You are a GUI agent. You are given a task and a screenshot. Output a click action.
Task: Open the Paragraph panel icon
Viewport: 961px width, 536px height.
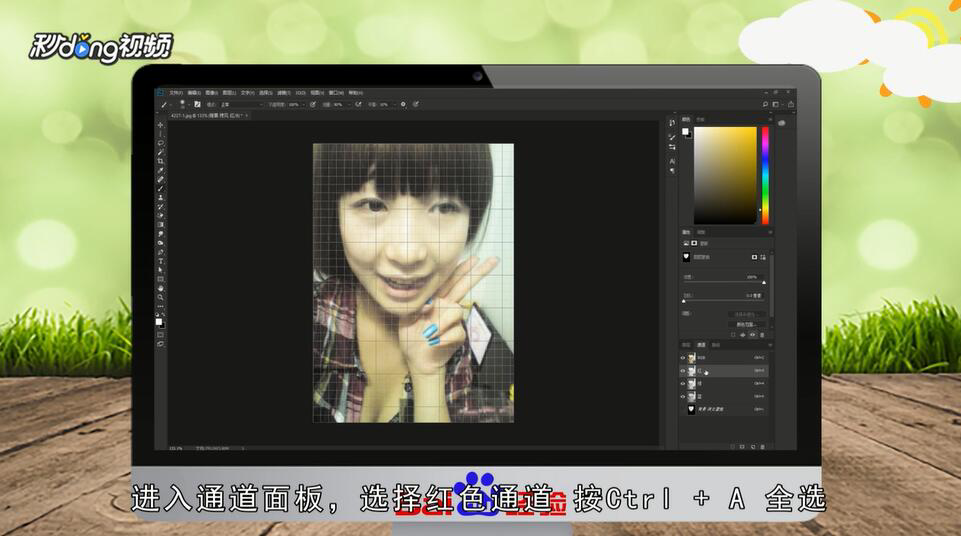(672, 171)
